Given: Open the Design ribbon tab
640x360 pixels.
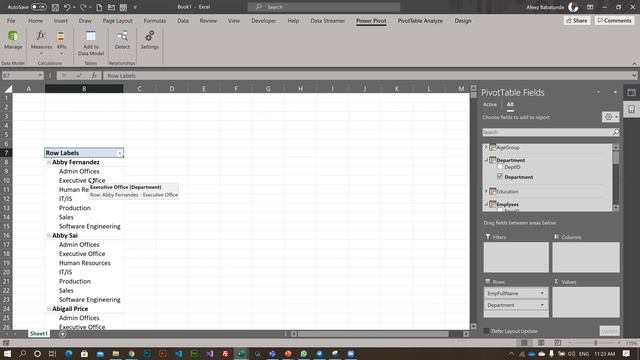Looking at the screenshot, I should click(463, 20).
